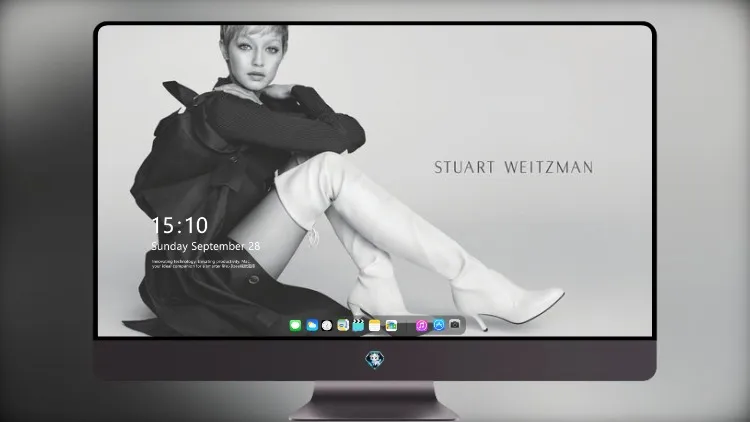Open the clapperboard video app in dock
This screenshot has height=422, width=750.
[358, 325]
